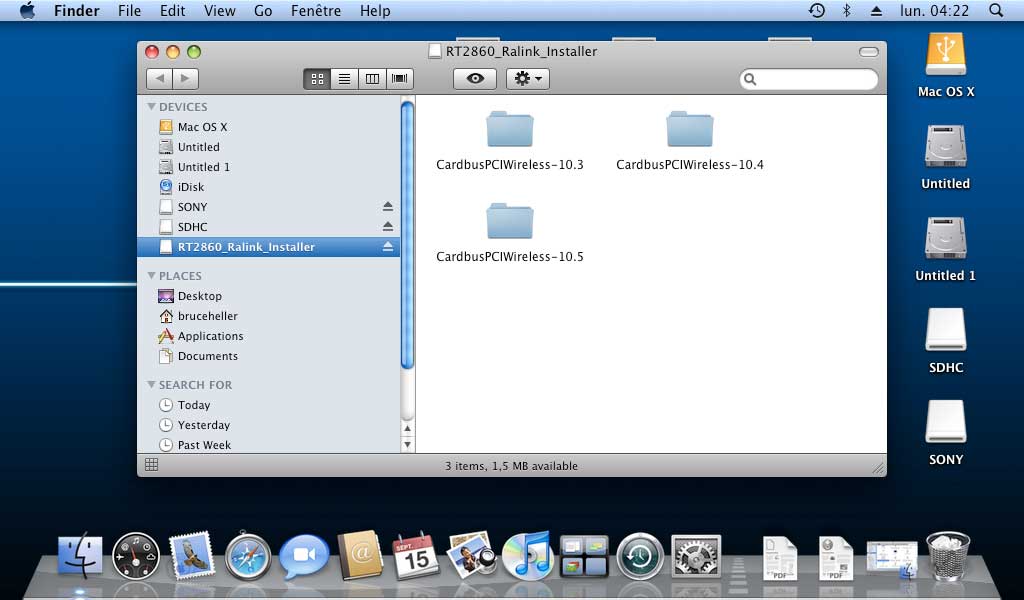The height and width of the screenshot is (600, 1024).
Task: Select Mac OS X drive on desktop
Action: click(x=946, y=66)
